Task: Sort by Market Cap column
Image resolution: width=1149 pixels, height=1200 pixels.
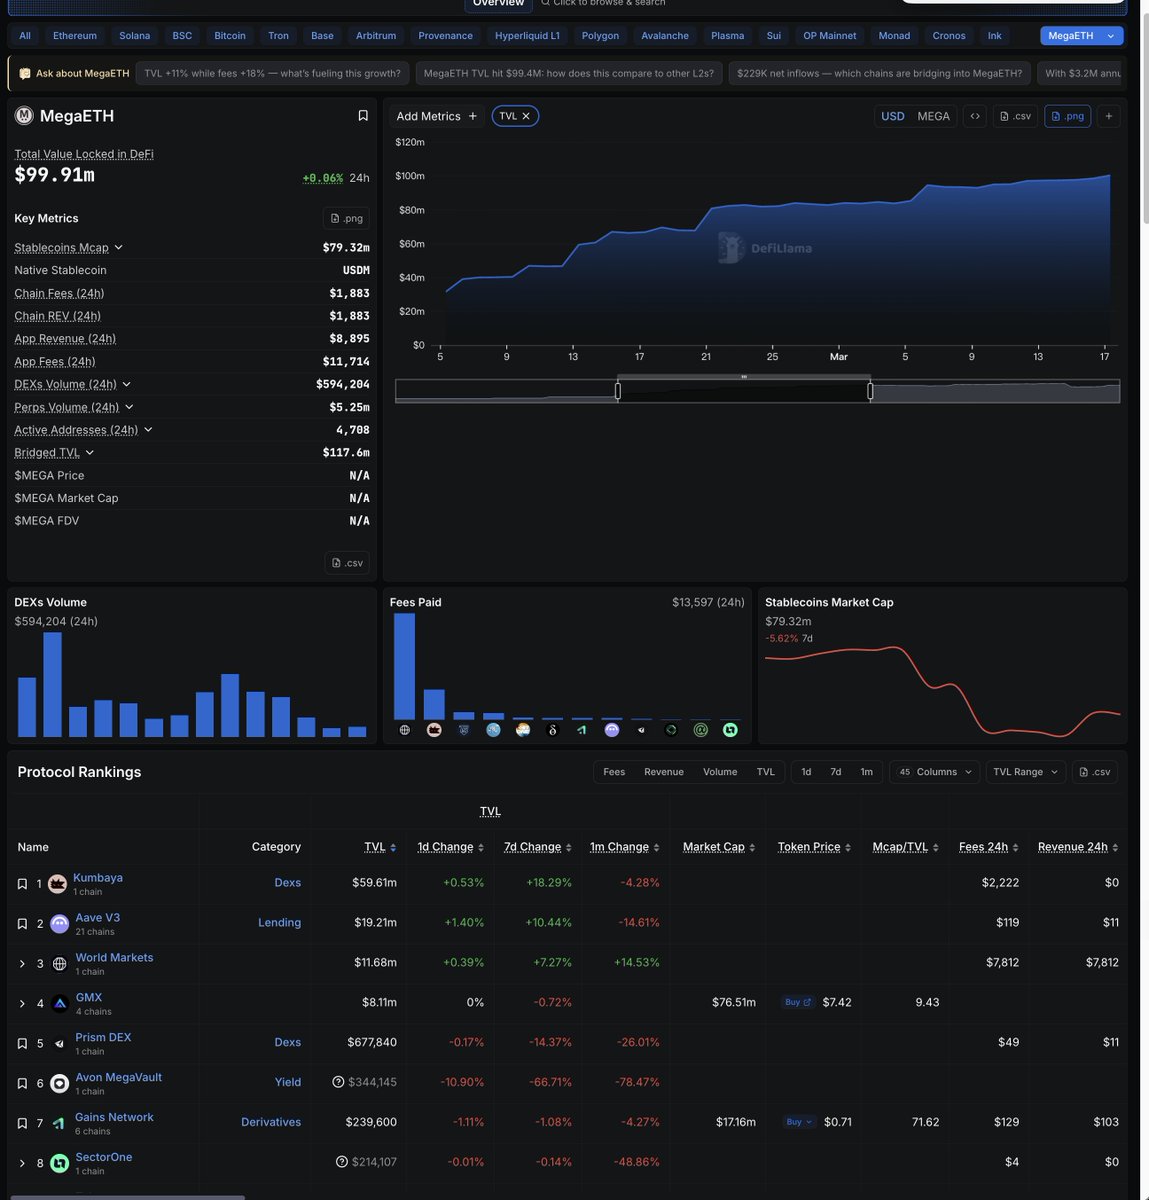Action: click(719, 847)
